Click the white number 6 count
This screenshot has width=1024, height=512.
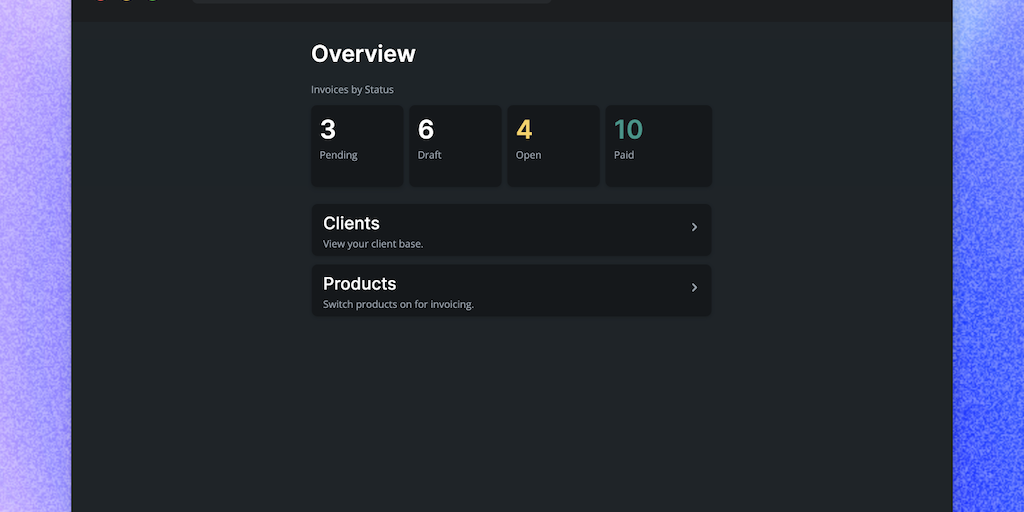coord(426,129)
